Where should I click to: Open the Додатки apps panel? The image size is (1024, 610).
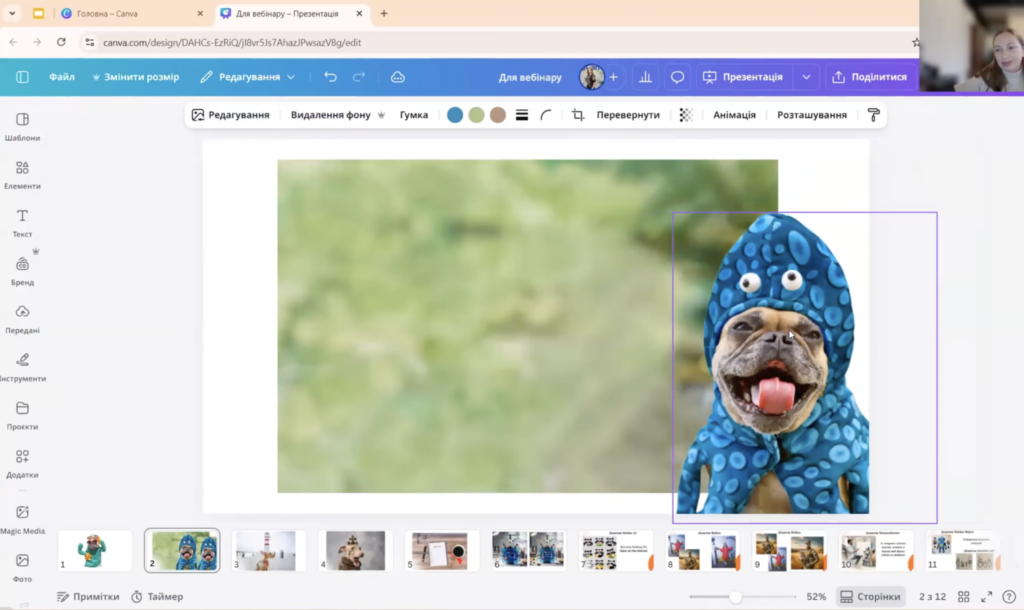coord(22,464)
